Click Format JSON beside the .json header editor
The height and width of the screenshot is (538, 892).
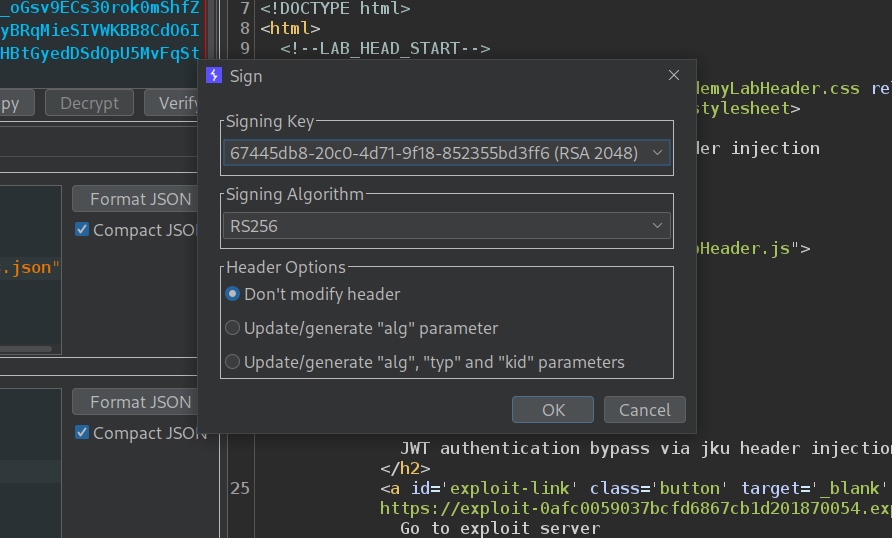coord(140,199)
